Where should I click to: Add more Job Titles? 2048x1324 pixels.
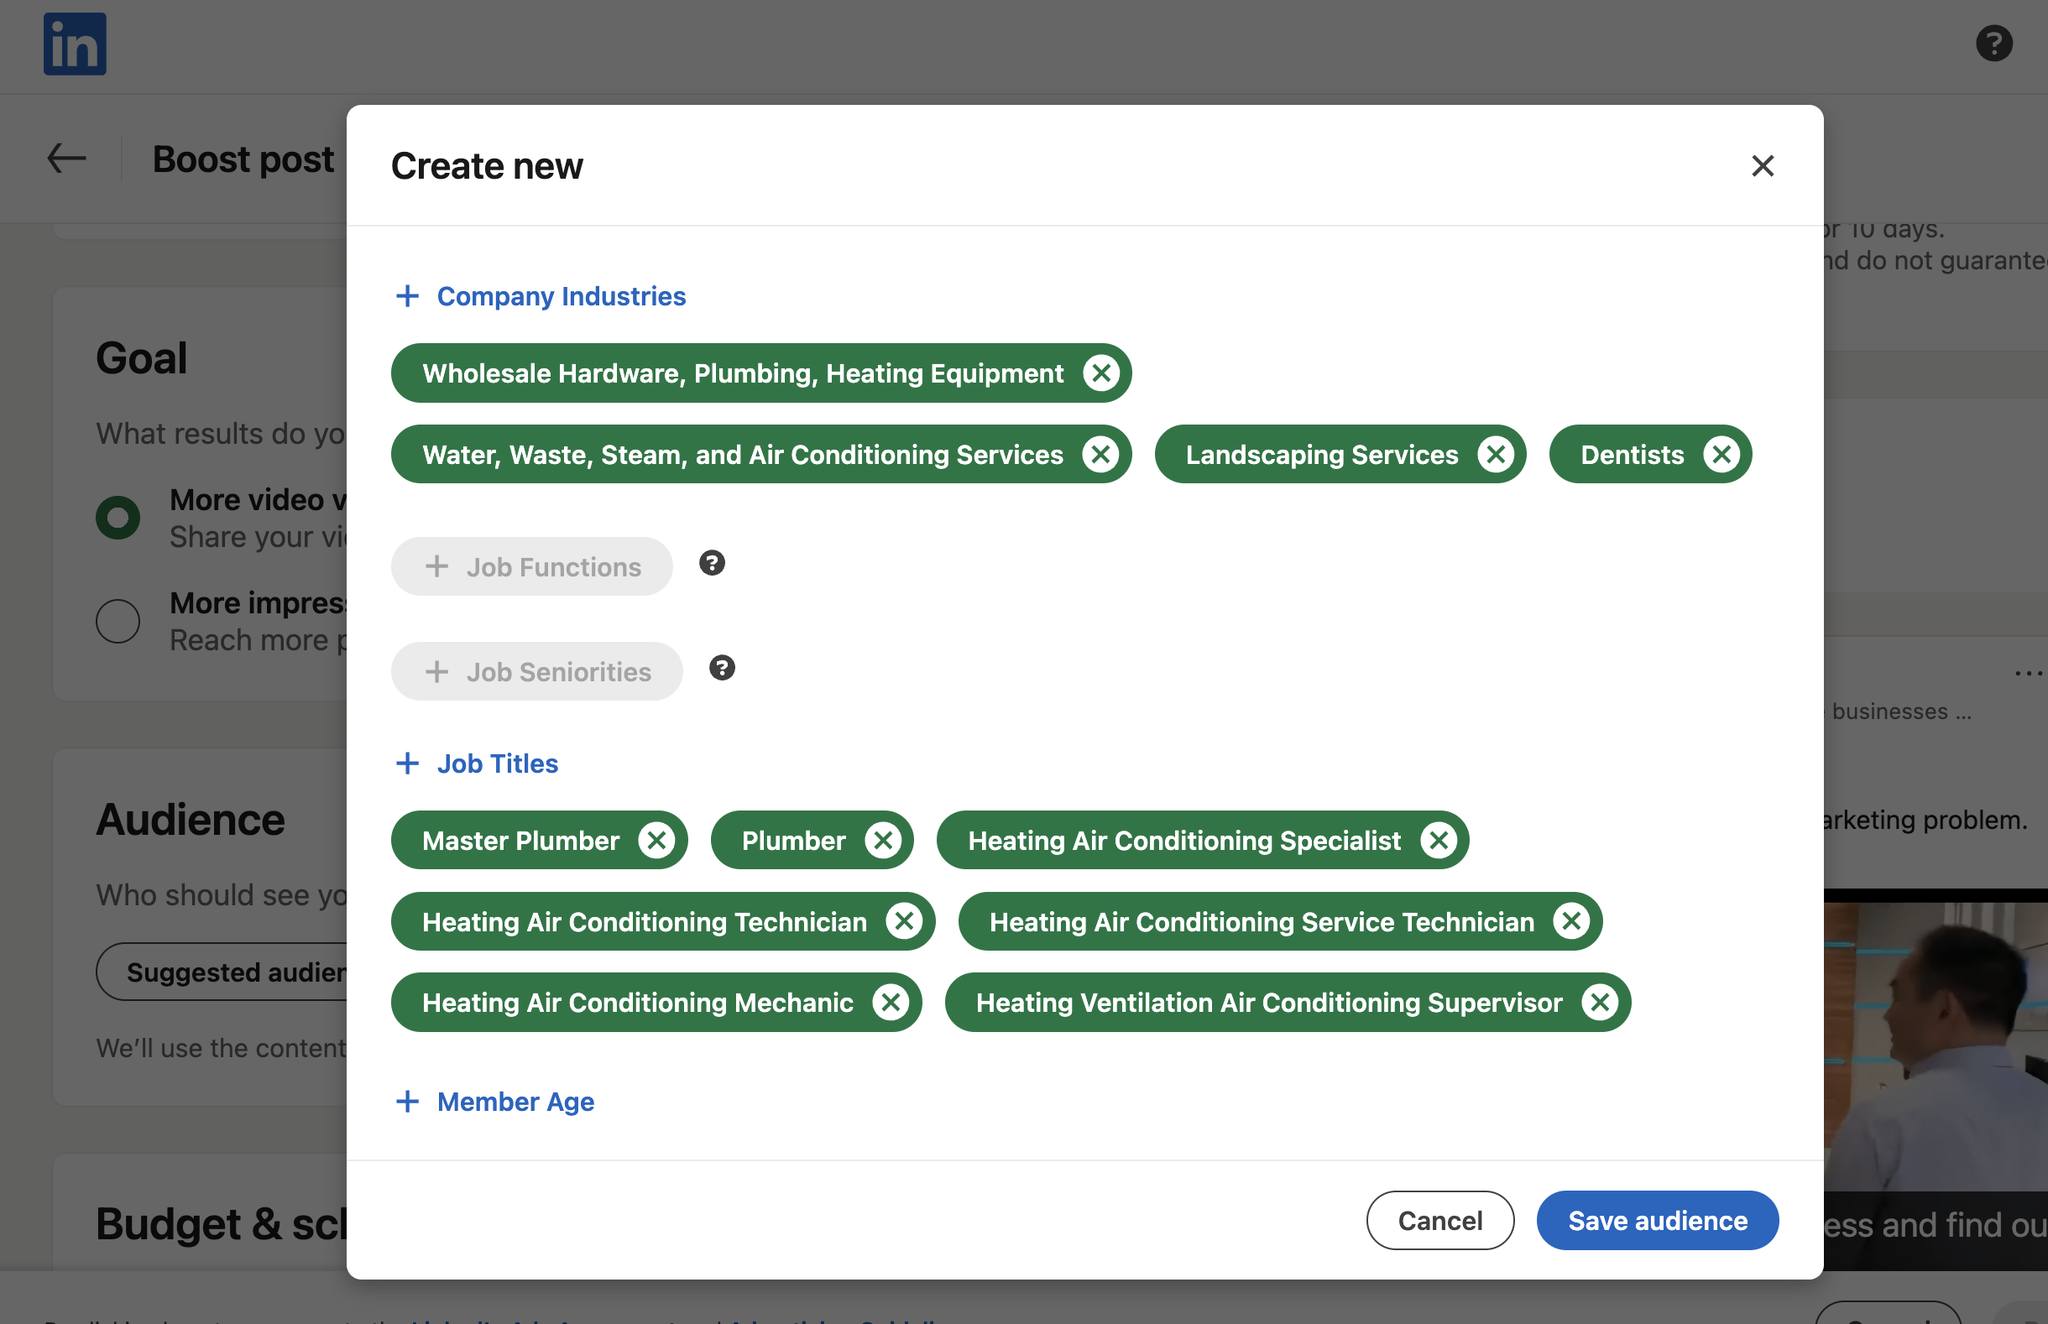coord(477,764)
